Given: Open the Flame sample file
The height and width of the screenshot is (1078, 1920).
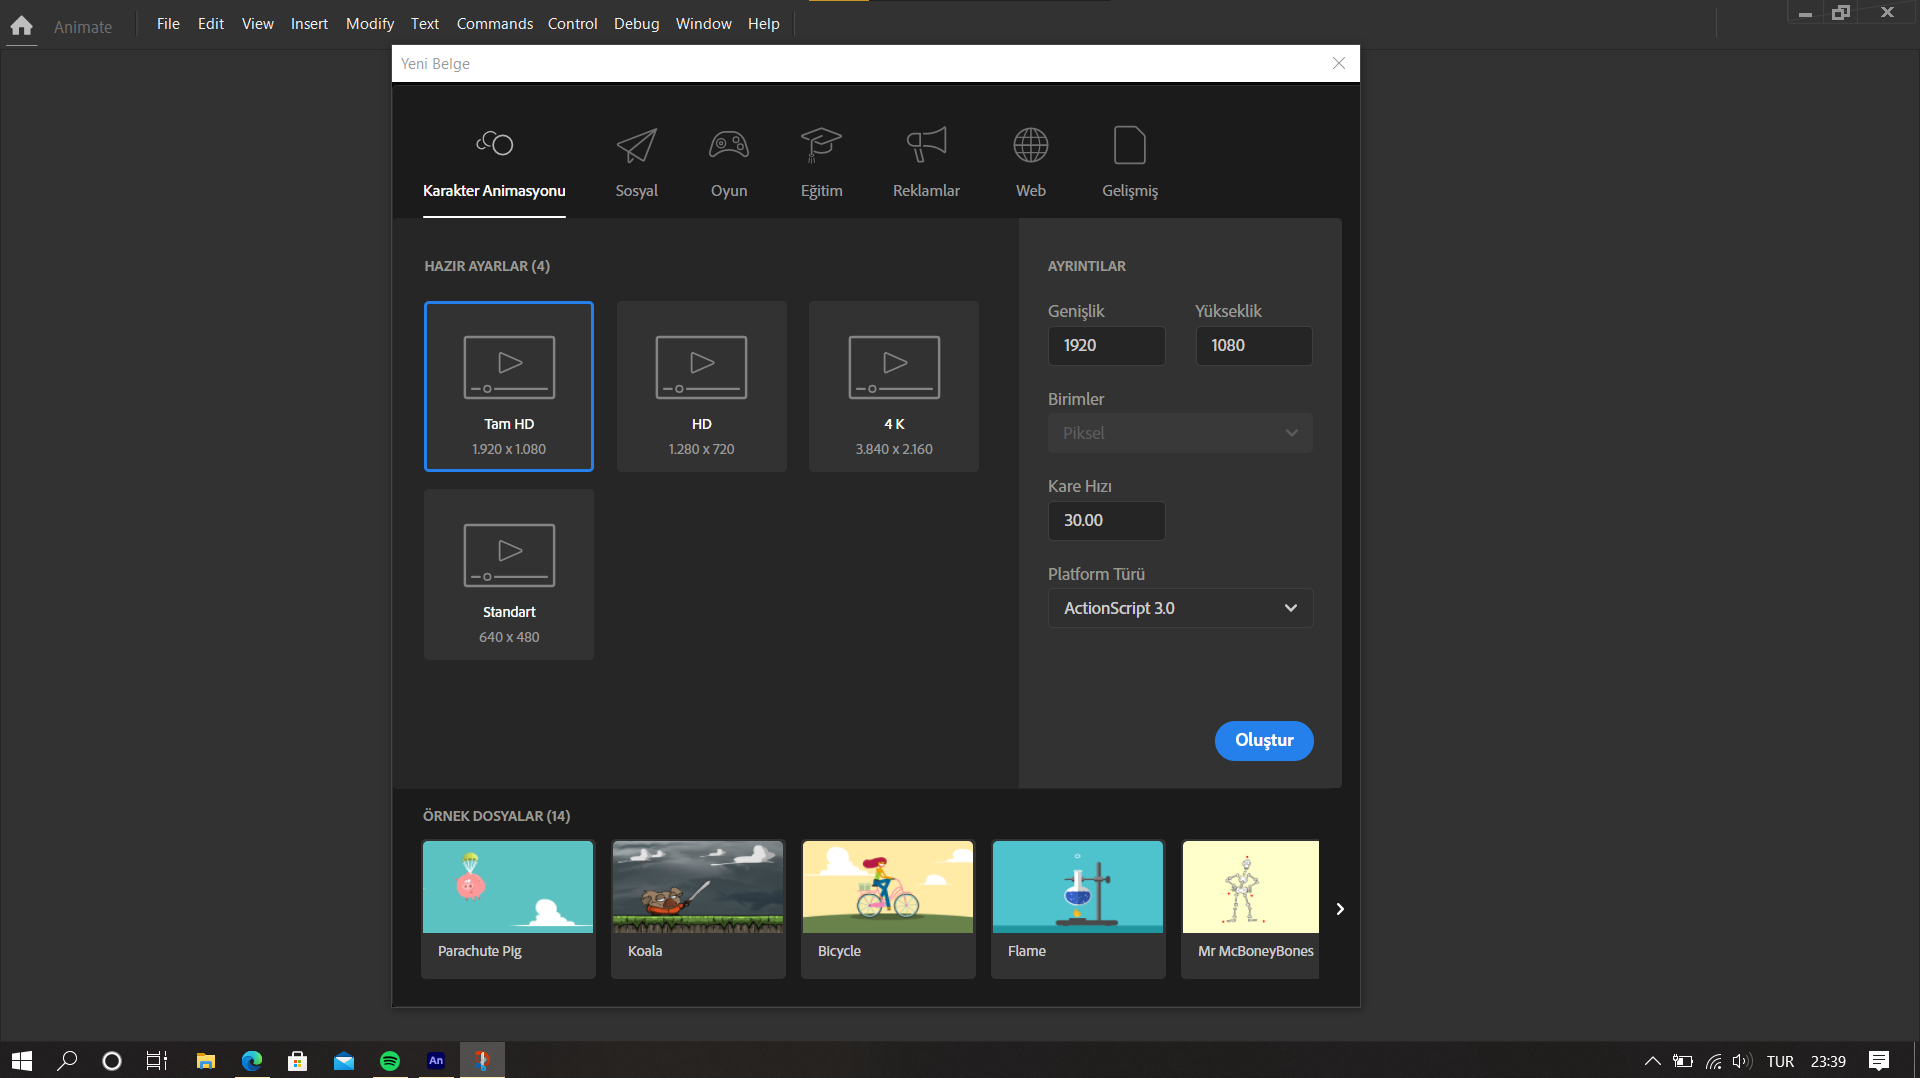Looking at the screenshot, I should (1078, 909).
